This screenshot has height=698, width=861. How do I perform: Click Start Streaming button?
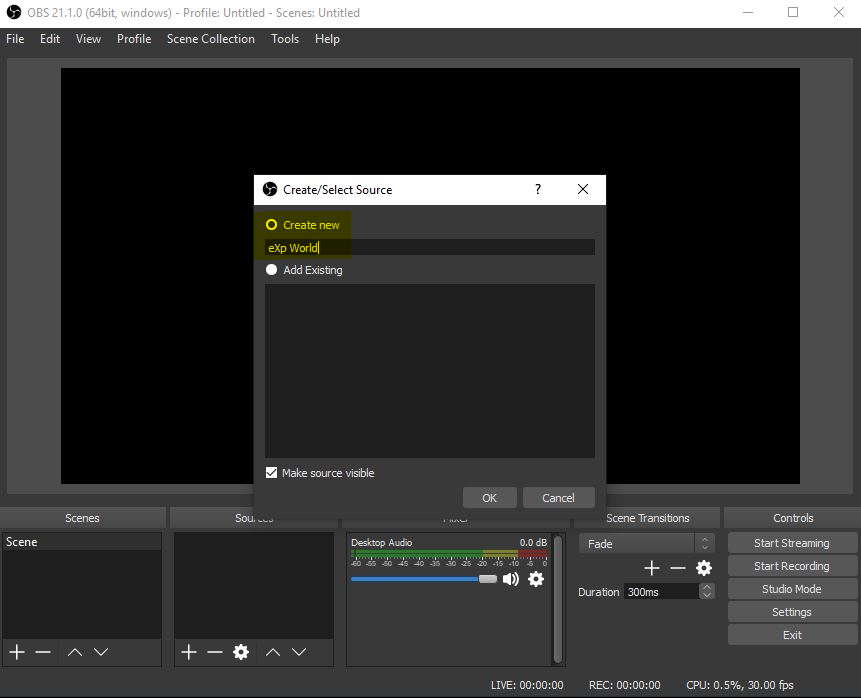[792, 543]
